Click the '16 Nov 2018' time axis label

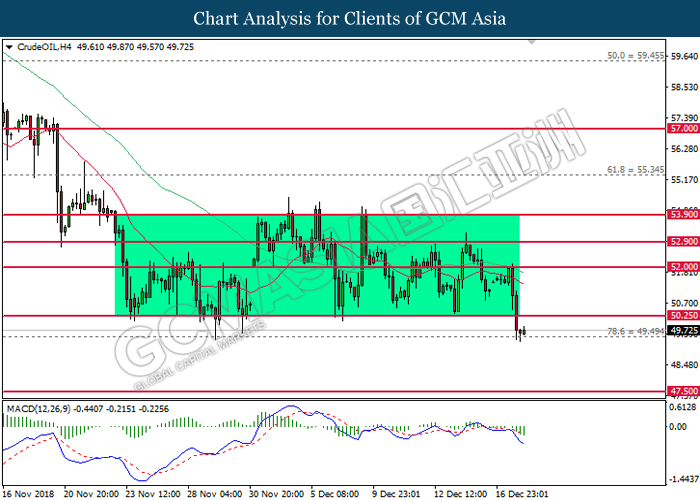28,494
